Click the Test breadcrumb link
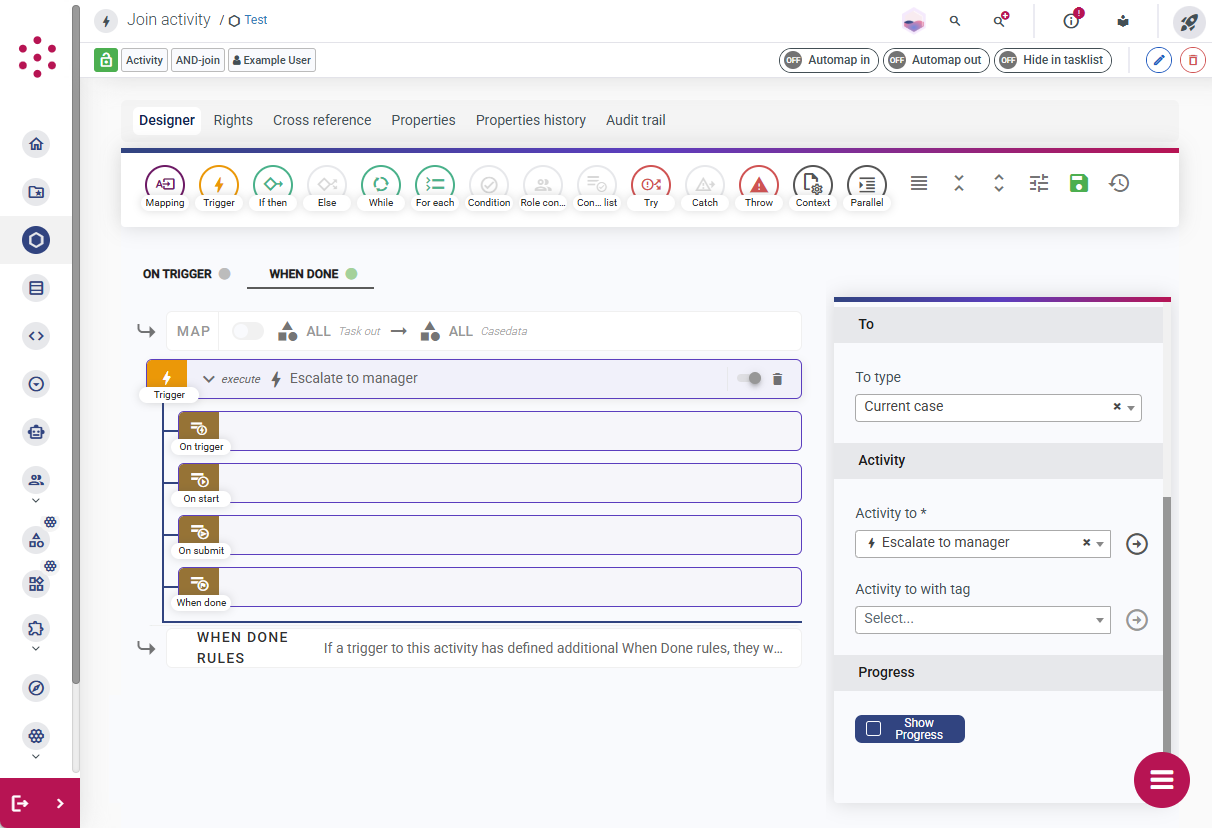This screenshot has height=828, width=1212. click(256, 20)
